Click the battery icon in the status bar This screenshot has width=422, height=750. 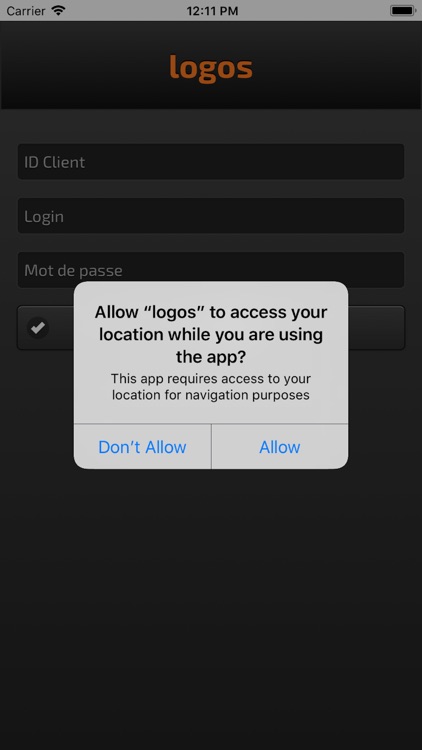pyautogui.click(x=402, y=11)
